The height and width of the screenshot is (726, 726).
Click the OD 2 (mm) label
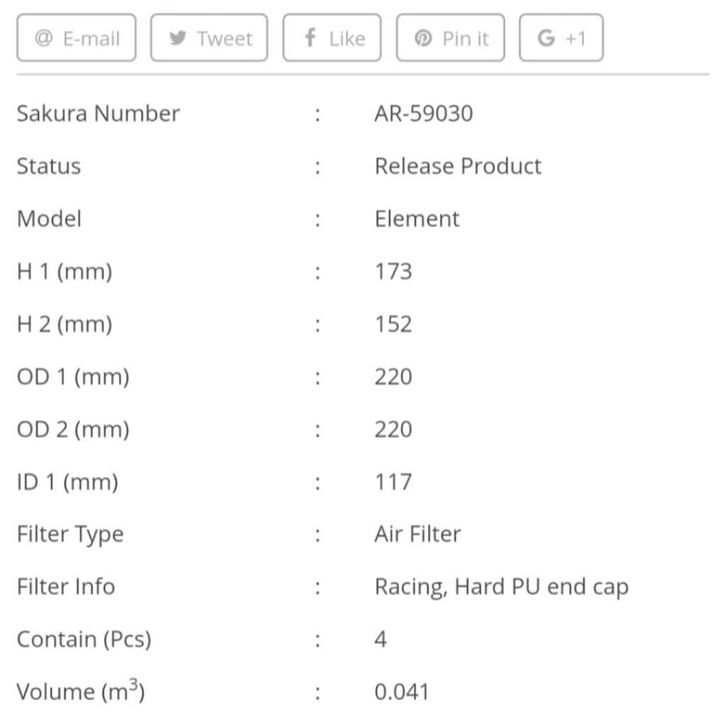coord(74,430)
